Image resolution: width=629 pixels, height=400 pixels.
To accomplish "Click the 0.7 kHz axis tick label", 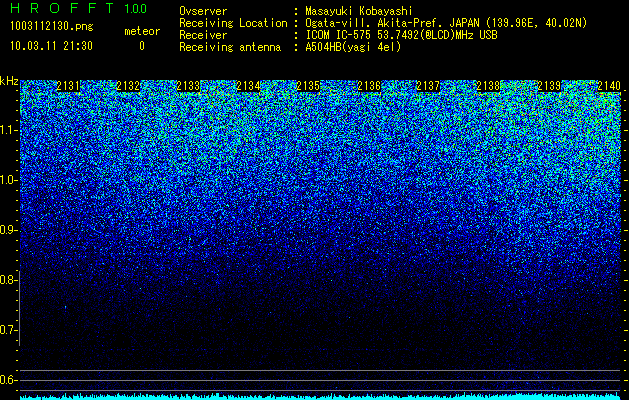I will click(x=7, y=330).
